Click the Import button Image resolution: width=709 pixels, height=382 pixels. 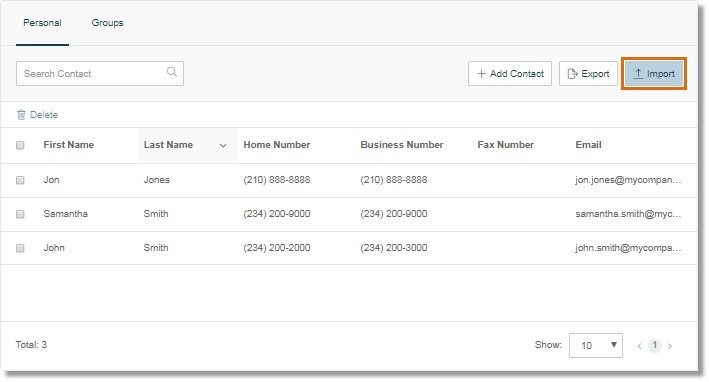coord(654,74)
